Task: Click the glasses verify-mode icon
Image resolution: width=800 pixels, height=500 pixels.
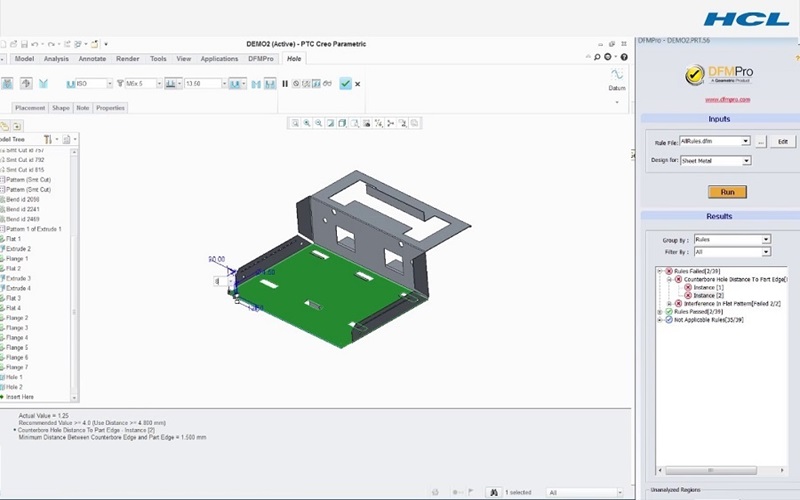Action: 327,84
